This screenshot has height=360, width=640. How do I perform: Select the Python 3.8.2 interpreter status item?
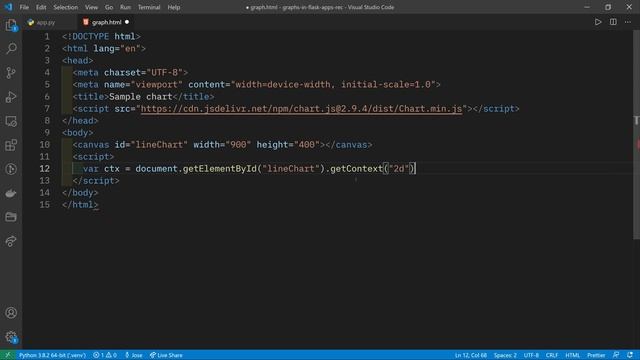52,355
